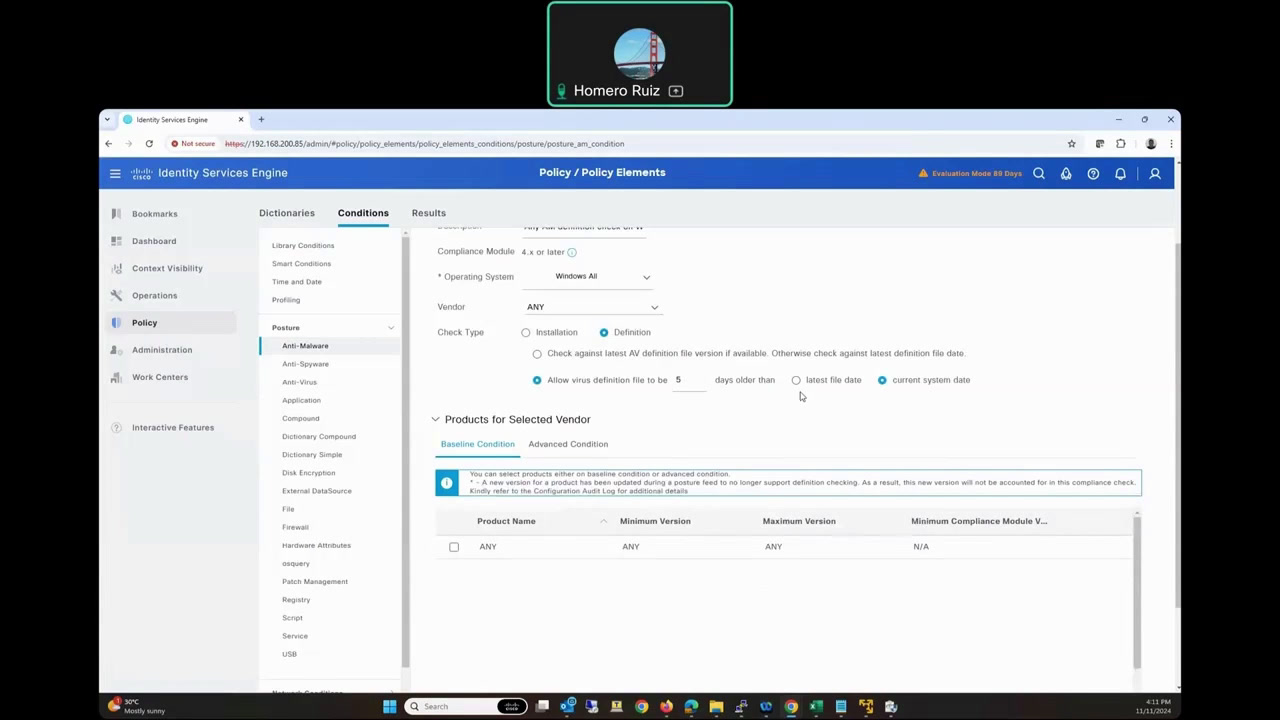Click the Compliance Module info icon
1280x720 pixels.
pyautogui.click(x=572, y=252)
